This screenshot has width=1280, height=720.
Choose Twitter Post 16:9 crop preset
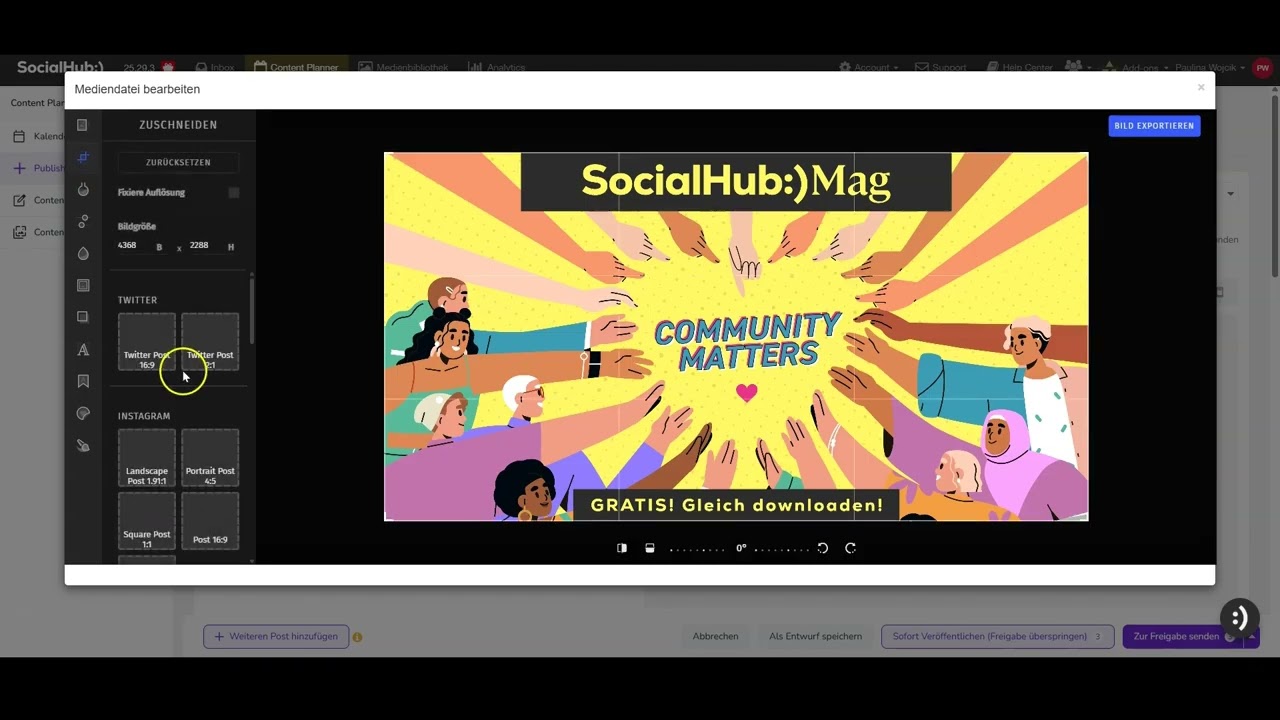click(x=147, y=342)
